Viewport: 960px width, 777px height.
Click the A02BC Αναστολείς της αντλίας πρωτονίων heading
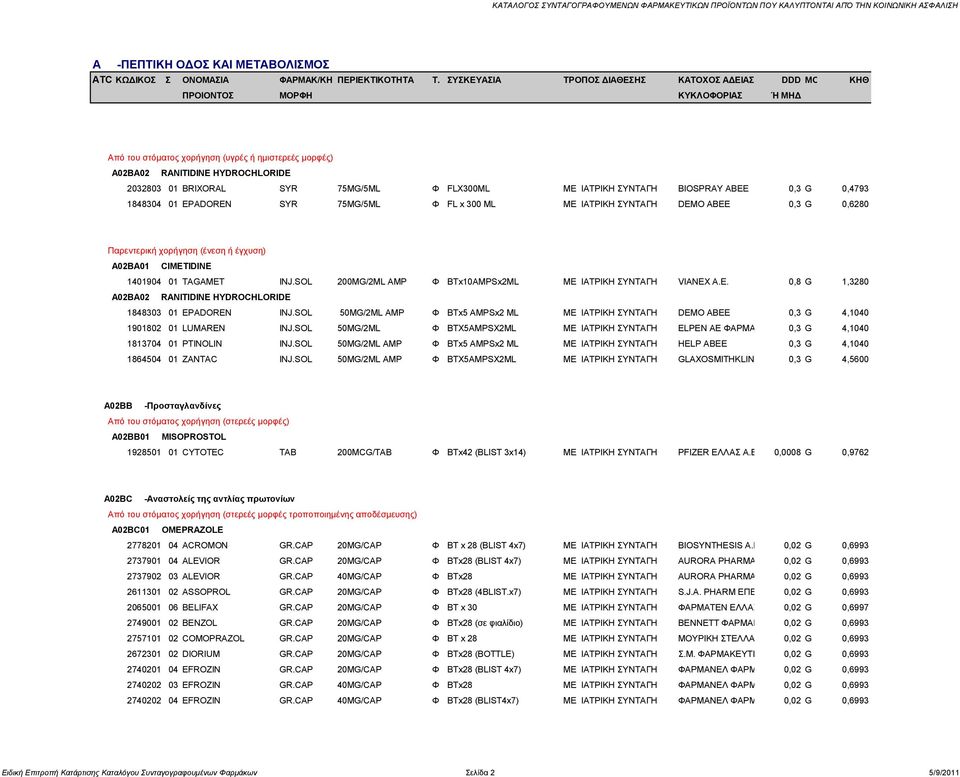[x=199, y=499]
